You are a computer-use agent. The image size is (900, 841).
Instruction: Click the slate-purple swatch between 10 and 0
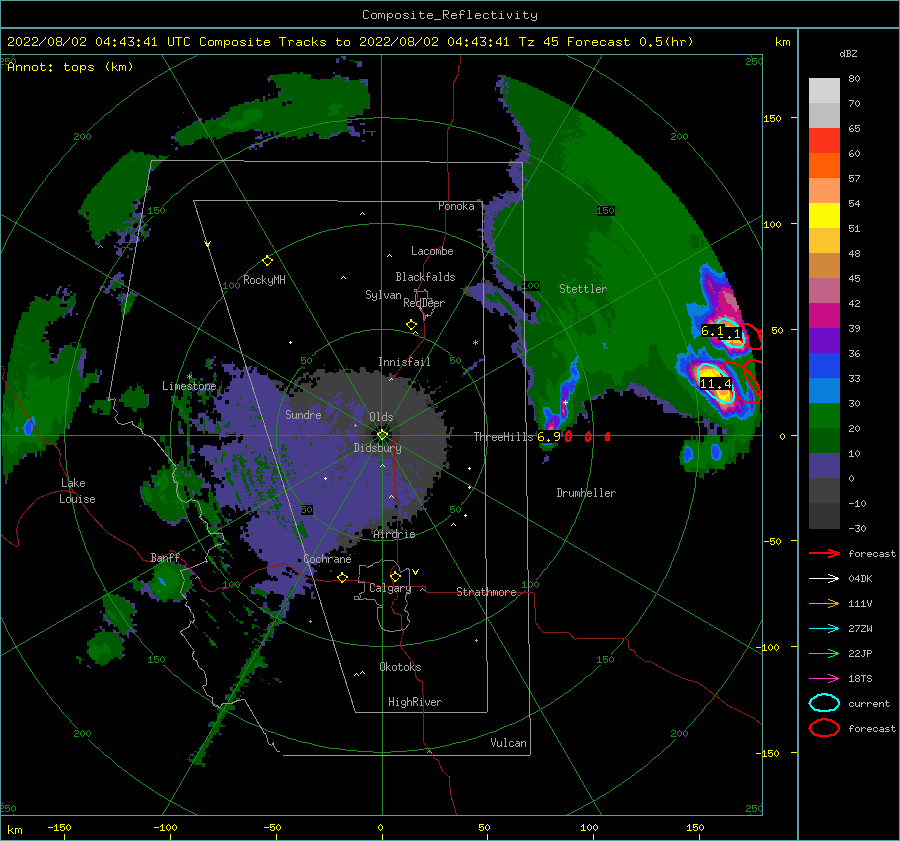click(x=824, y=466)
